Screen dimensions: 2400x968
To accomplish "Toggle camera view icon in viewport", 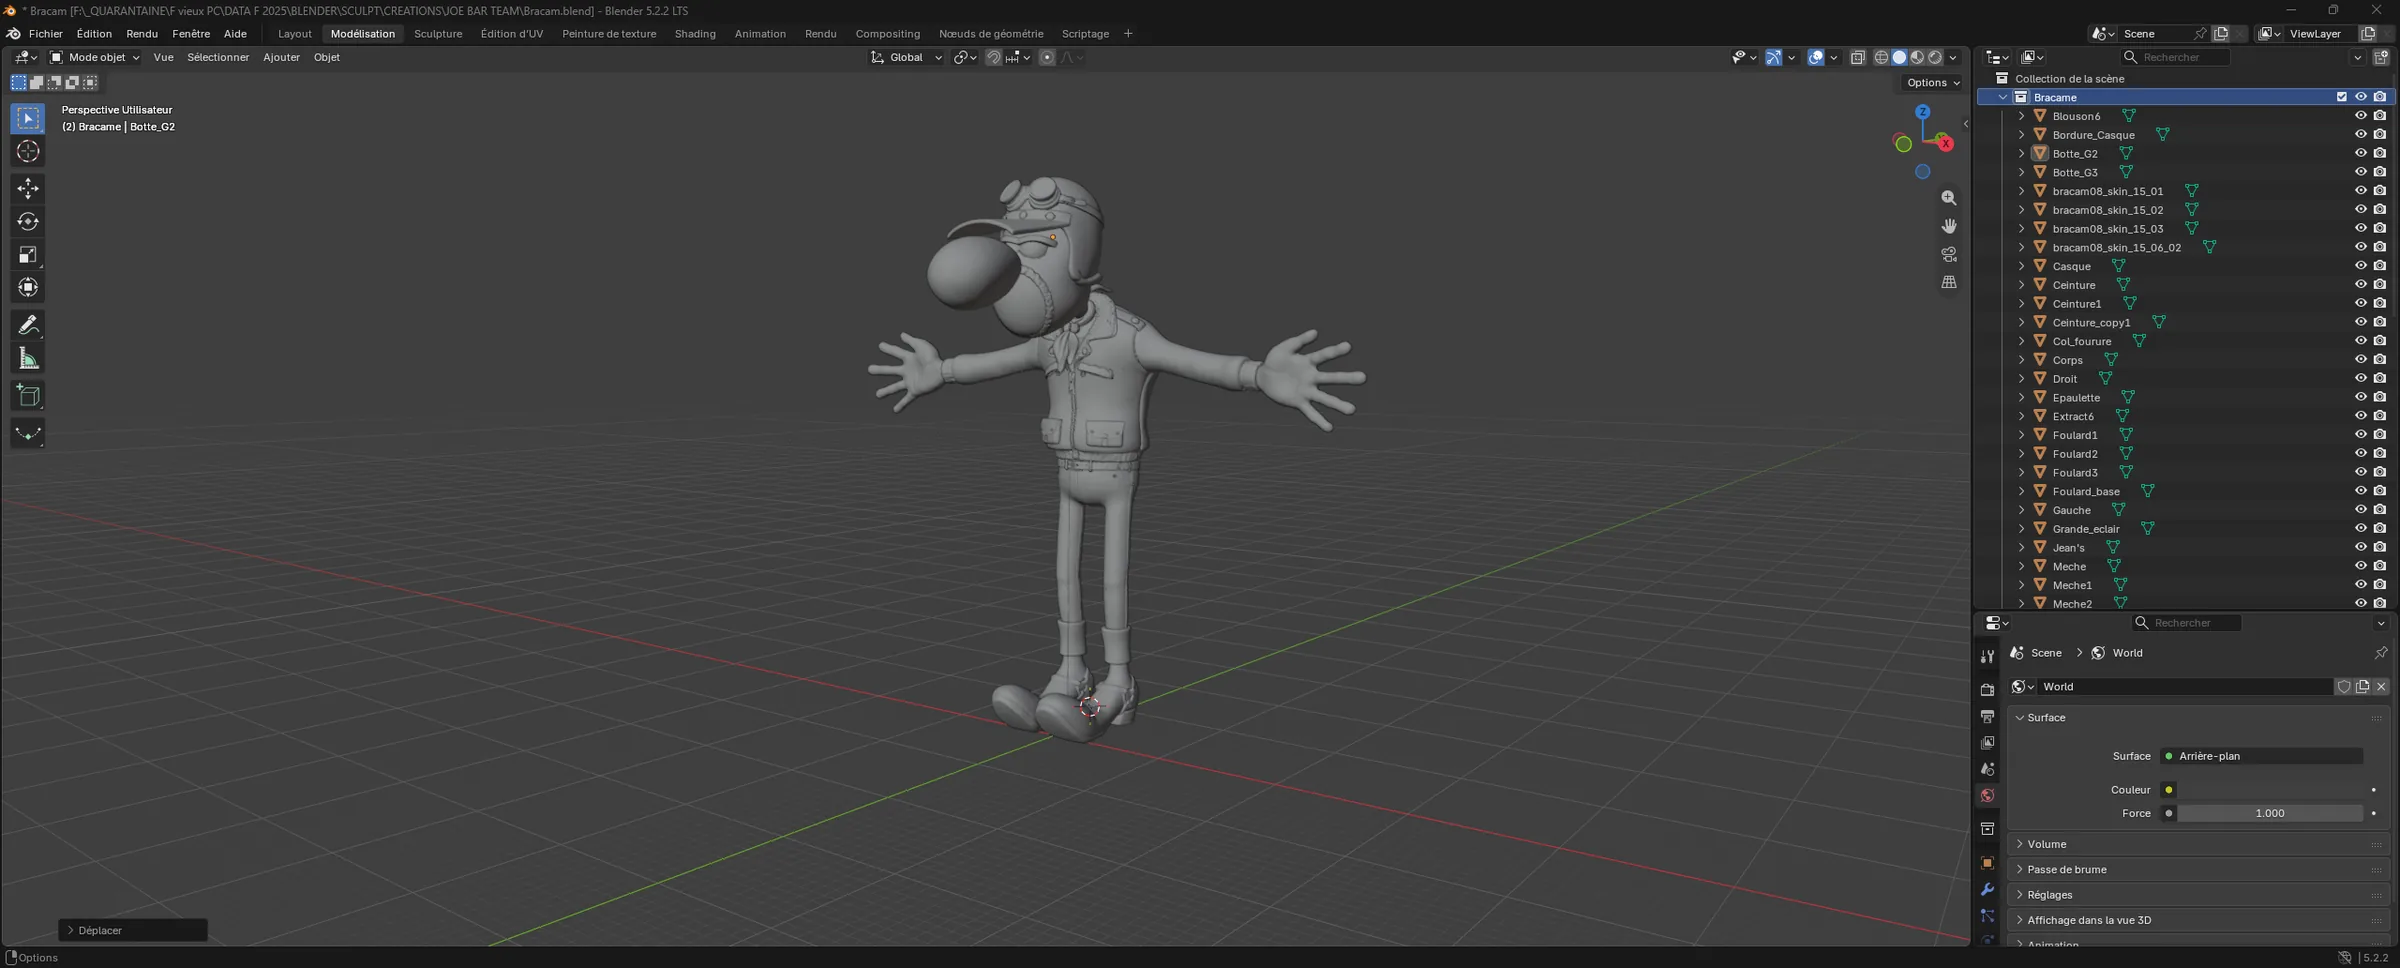I will [x=1949, y=254].
